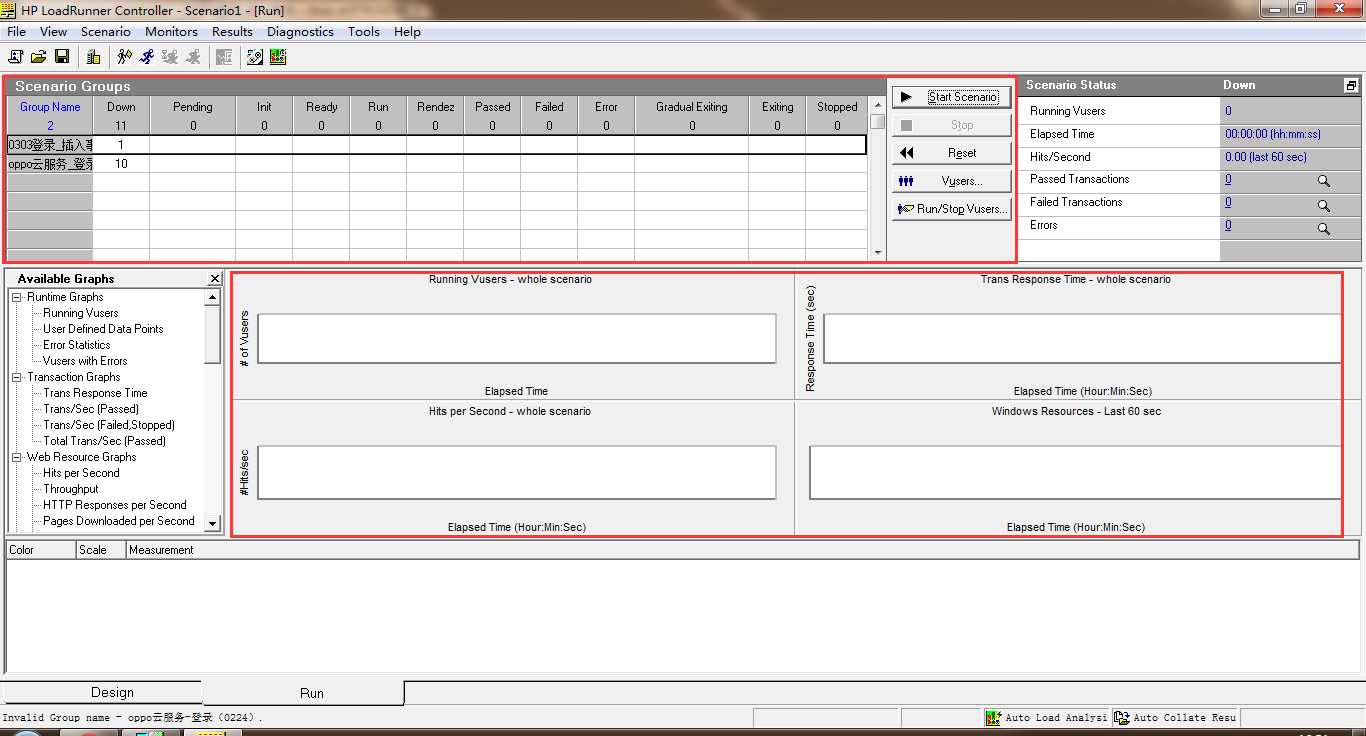
Task: Click the Gradual Exiting column header
Action: coord(692,107)
